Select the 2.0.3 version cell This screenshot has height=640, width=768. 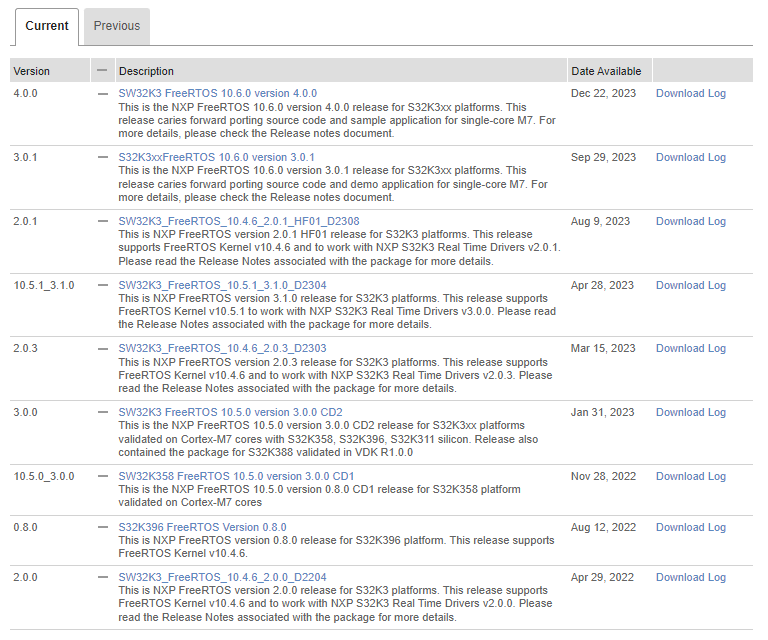point(25,348)
